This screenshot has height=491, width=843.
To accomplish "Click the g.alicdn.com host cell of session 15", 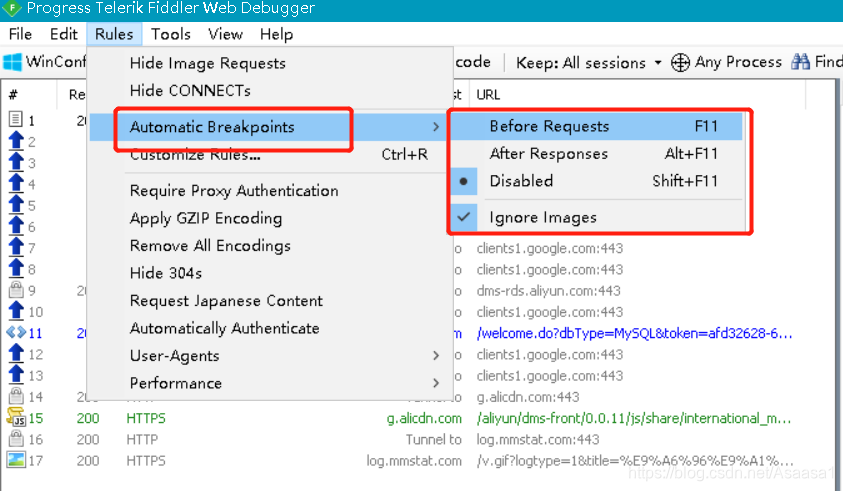I will [x=424, y=418].
